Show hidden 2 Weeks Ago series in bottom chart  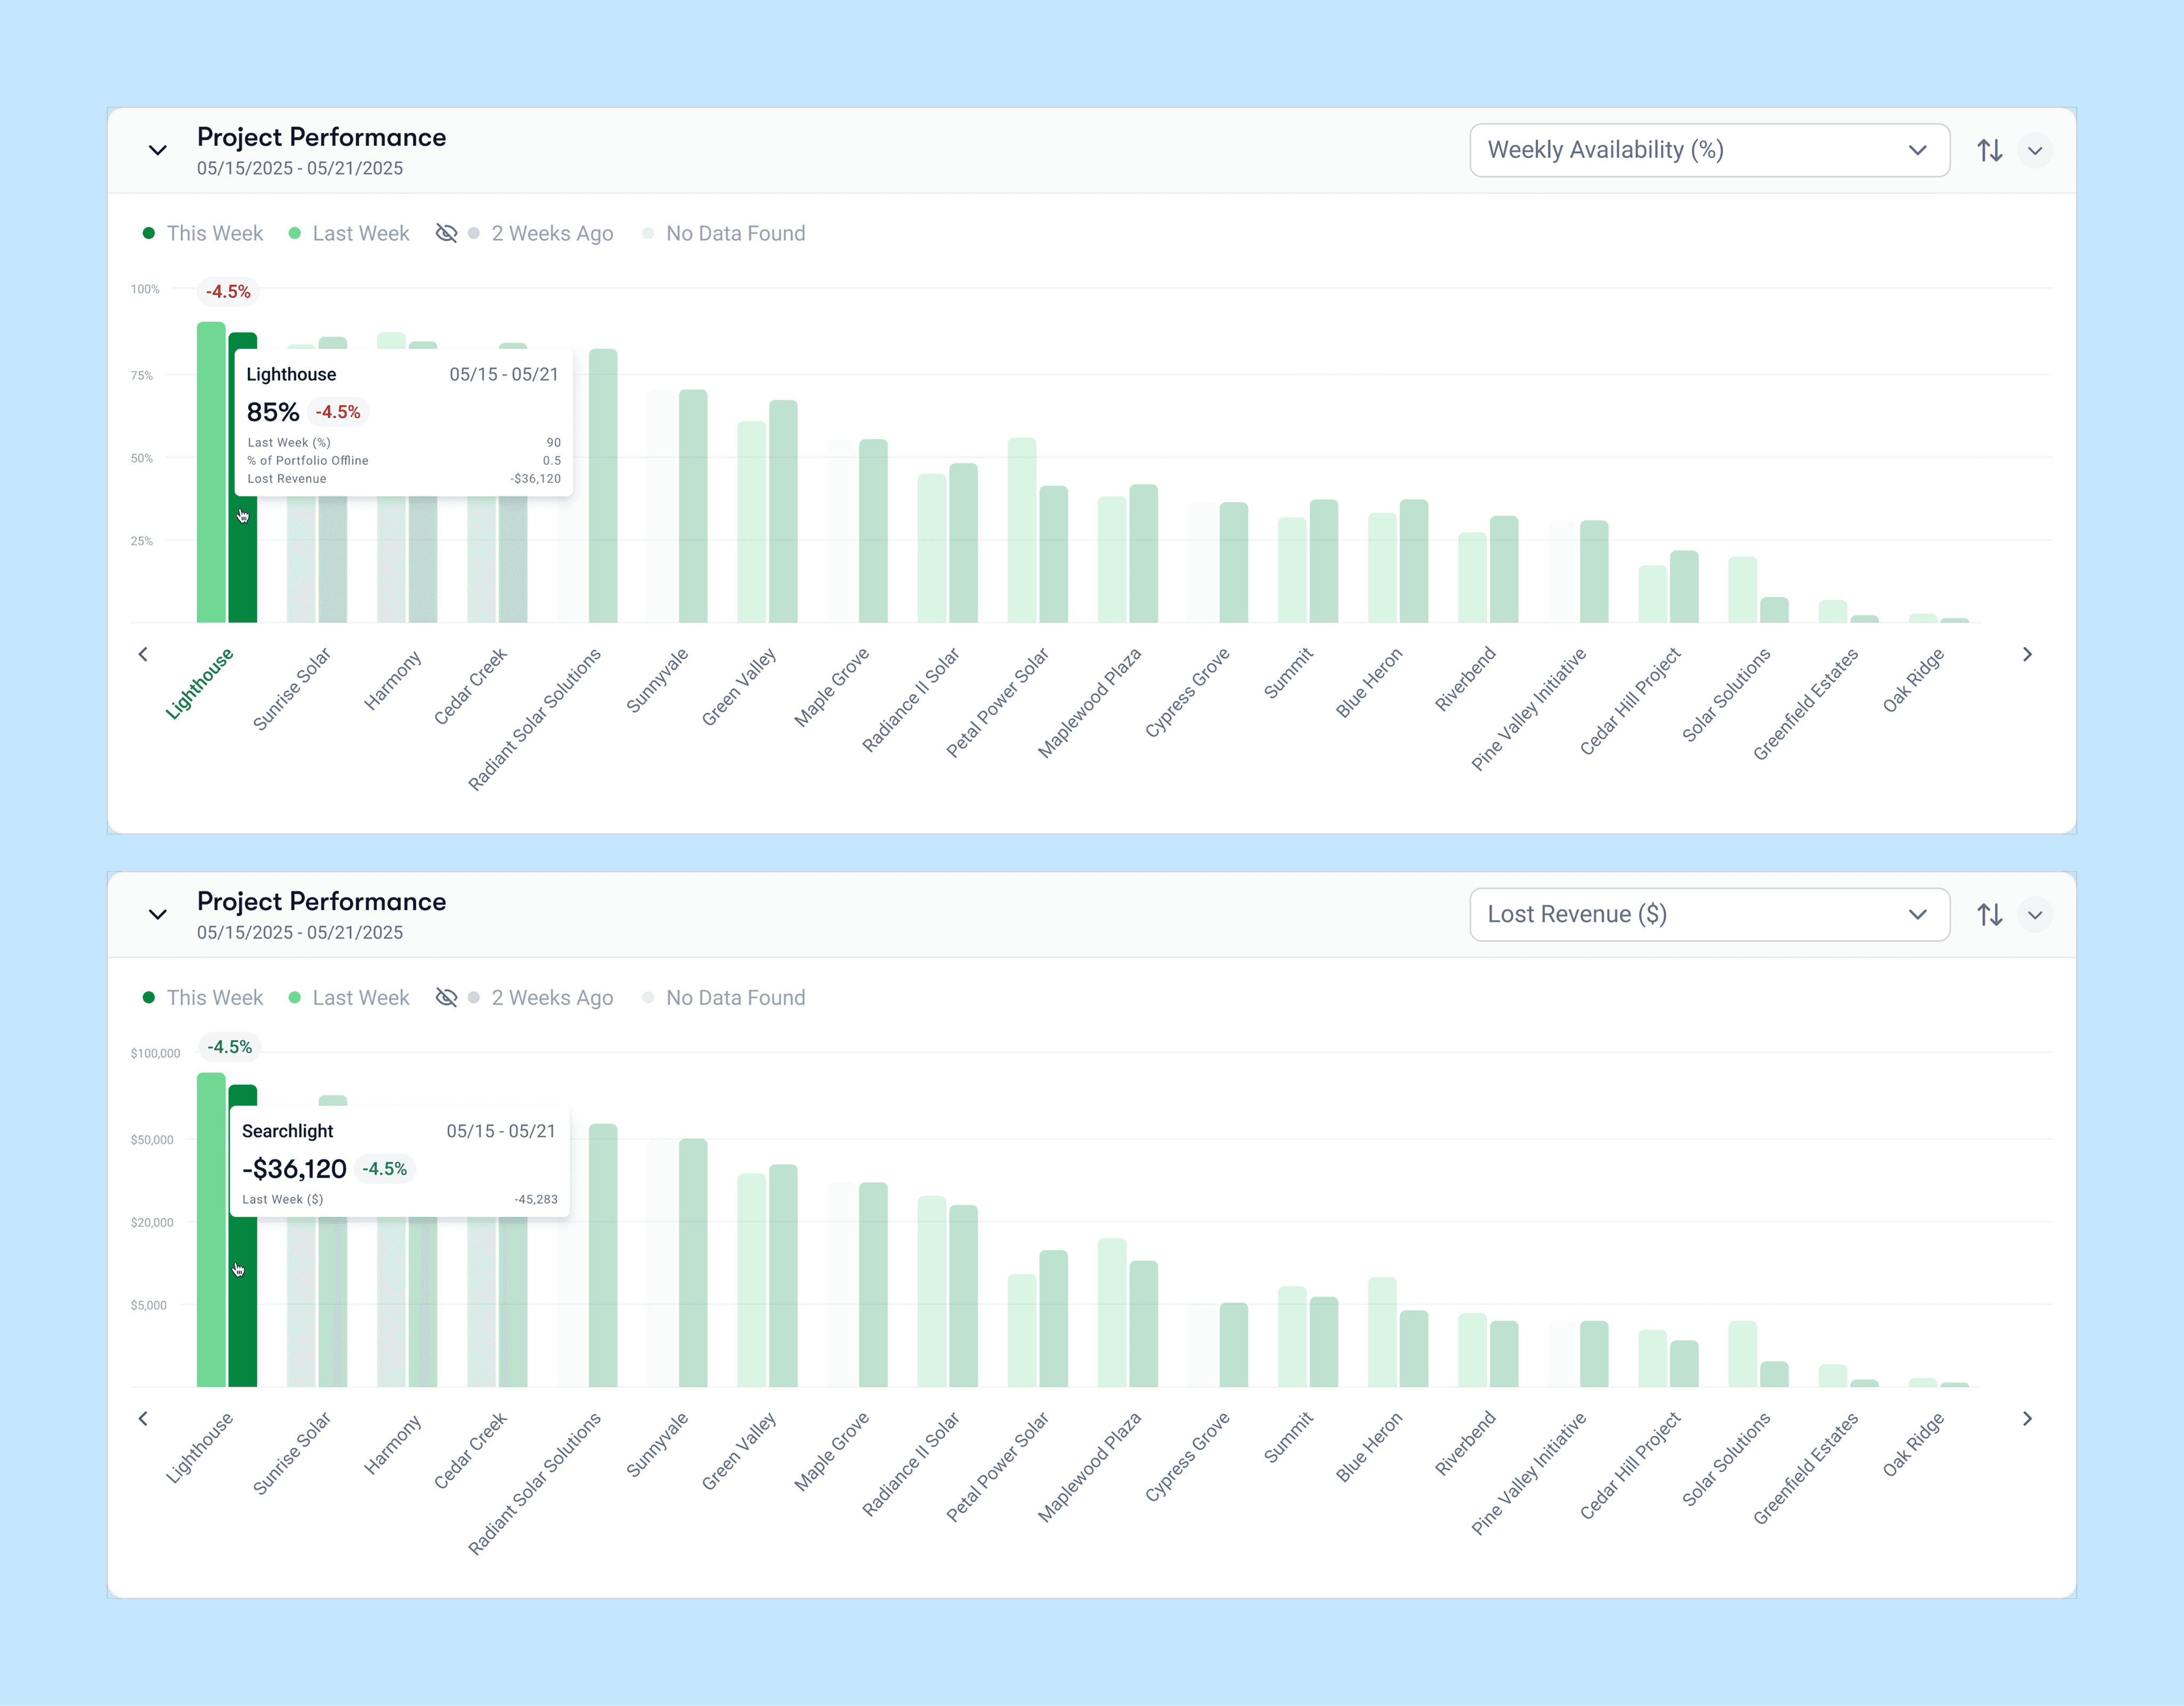point(447,997)
